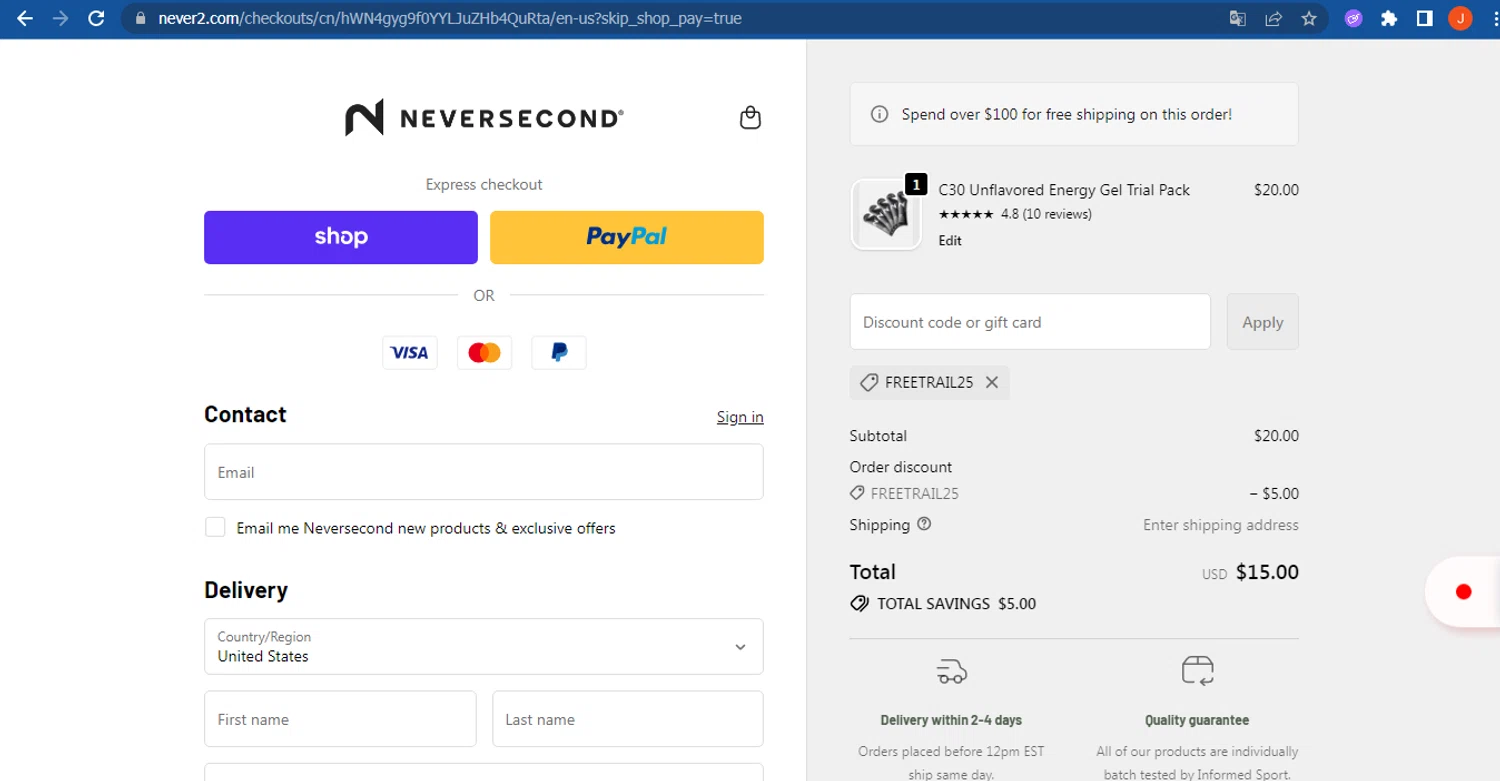
Task: Open the translate page icon
Action: (x=1238, y=18)
